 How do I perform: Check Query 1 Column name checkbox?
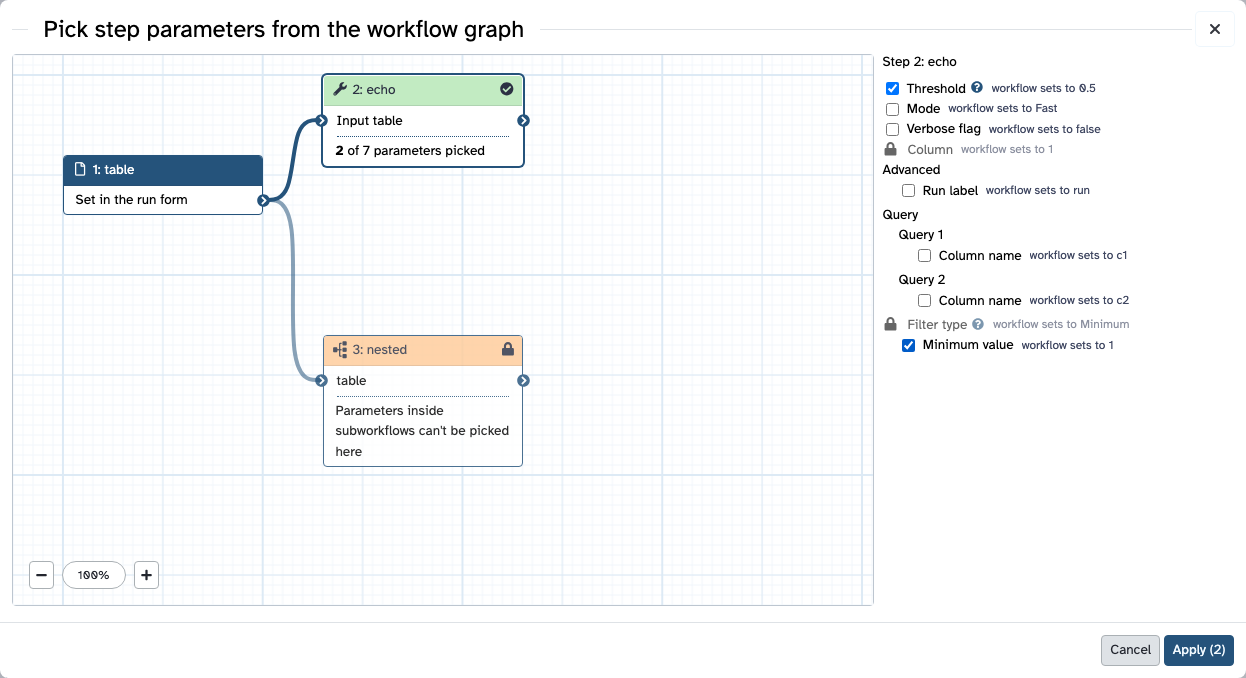click(x=925, y=255)
